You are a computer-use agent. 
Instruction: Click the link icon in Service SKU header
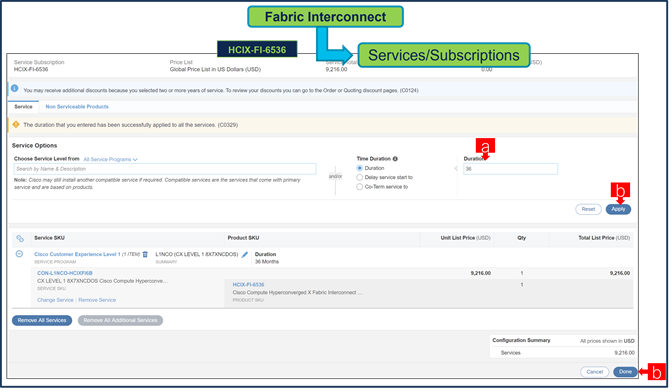tap(20, 240)
